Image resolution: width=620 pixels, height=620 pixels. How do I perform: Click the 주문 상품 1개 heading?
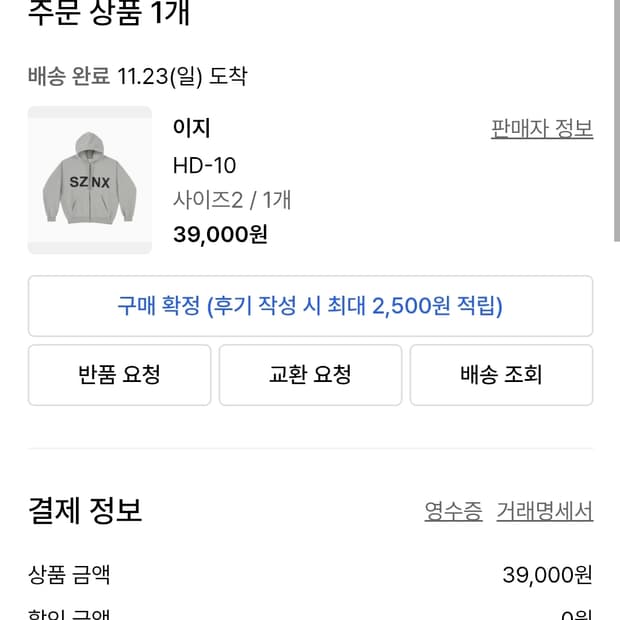pos(109,14)
